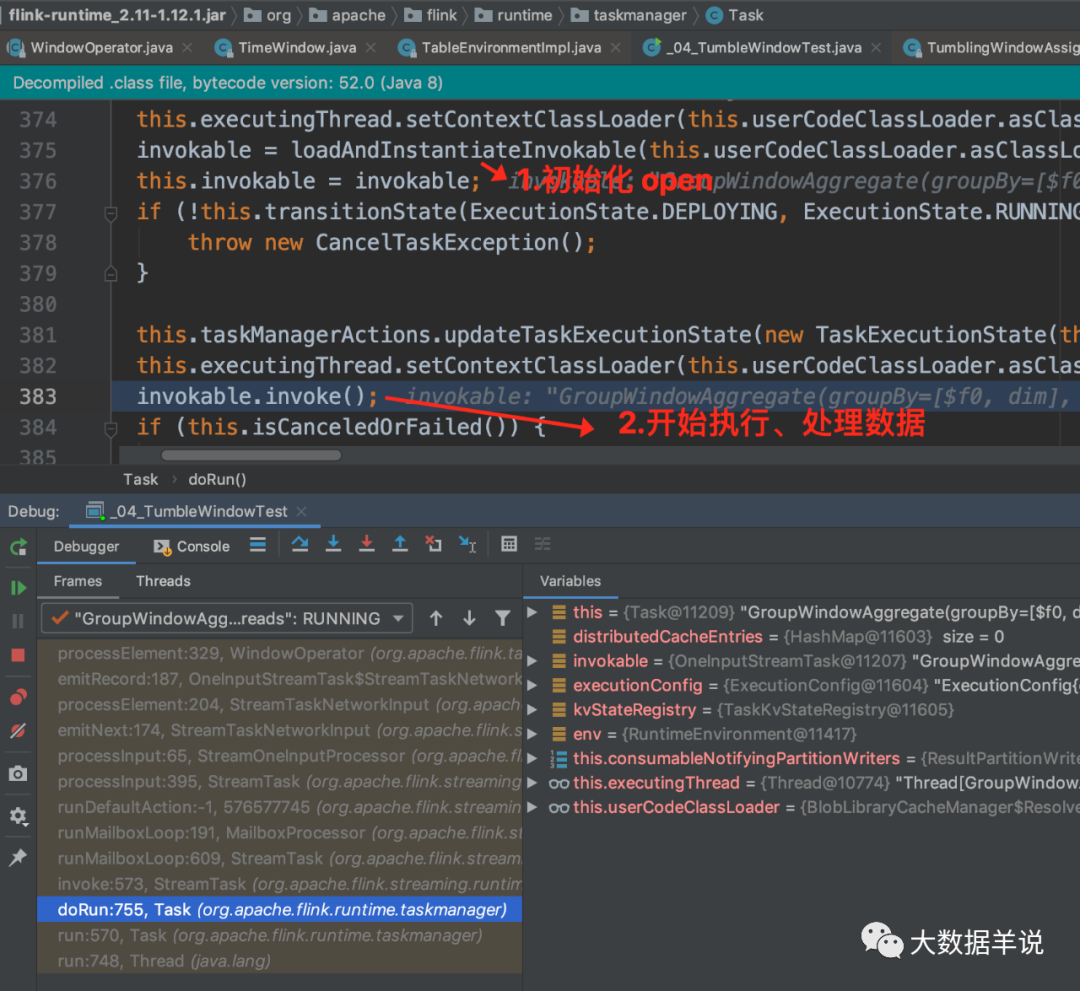Mute all breakpoints

(18, 728)
